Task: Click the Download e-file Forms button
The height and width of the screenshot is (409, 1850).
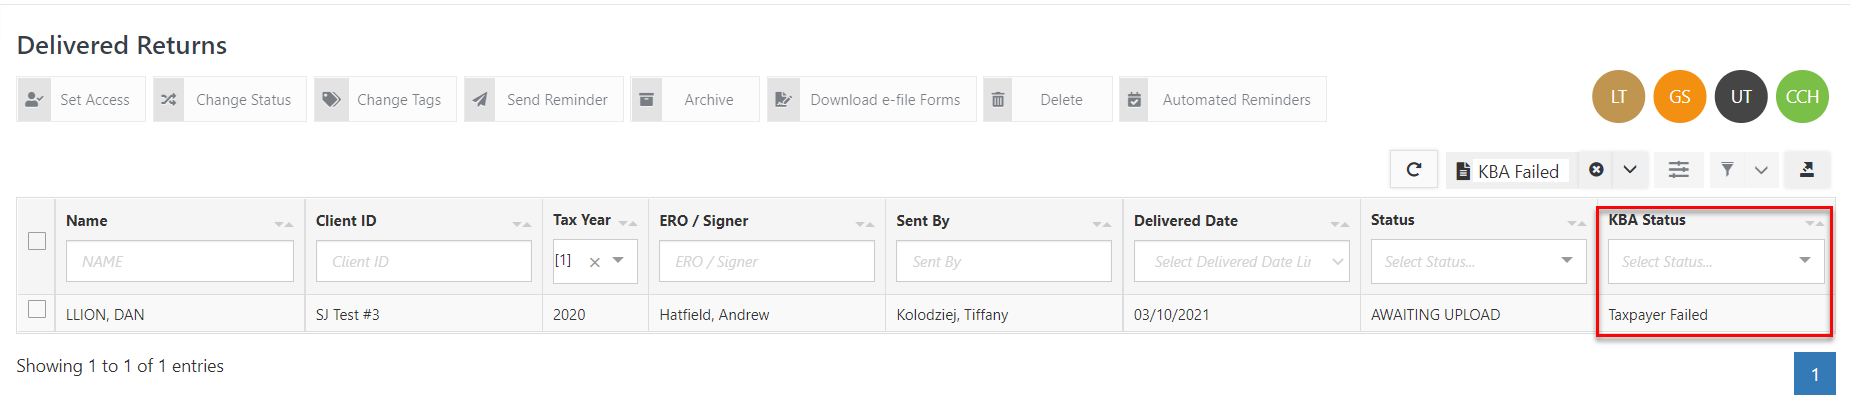Action: click(871, 99)
